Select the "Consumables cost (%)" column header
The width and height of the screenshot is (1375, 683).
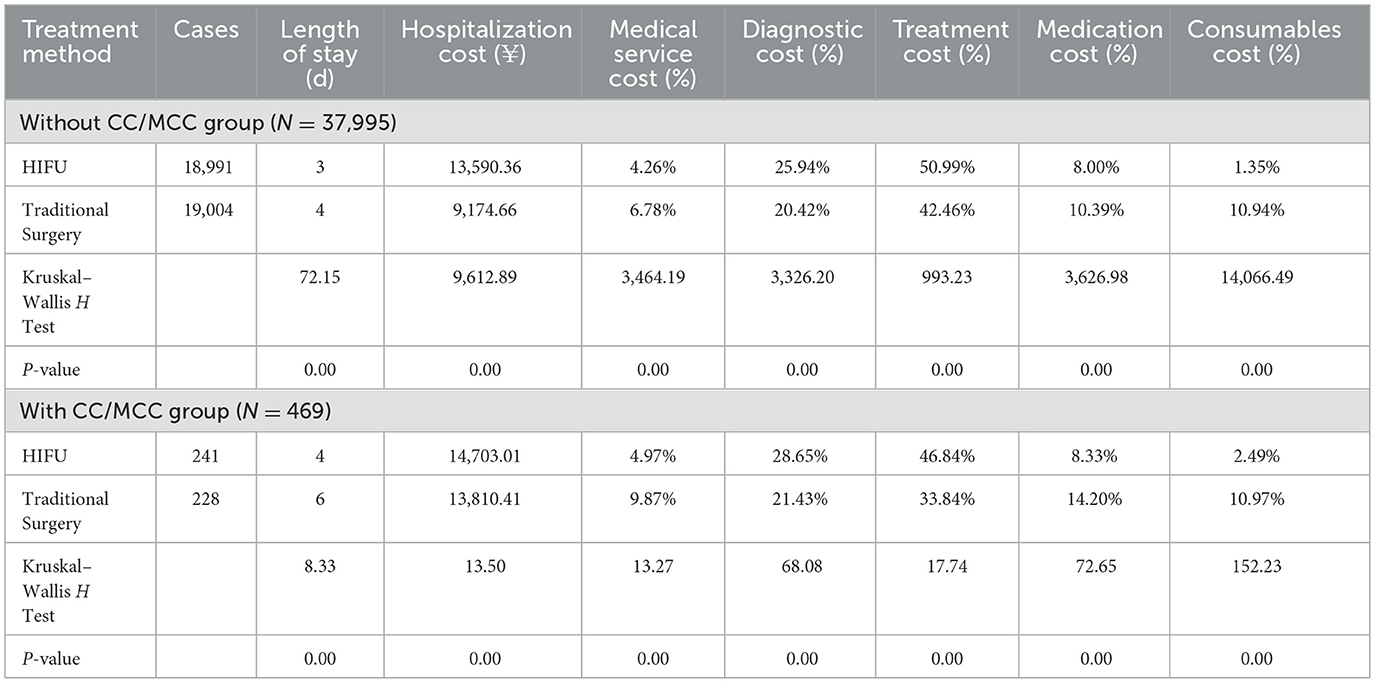(x=1263, y=42)
